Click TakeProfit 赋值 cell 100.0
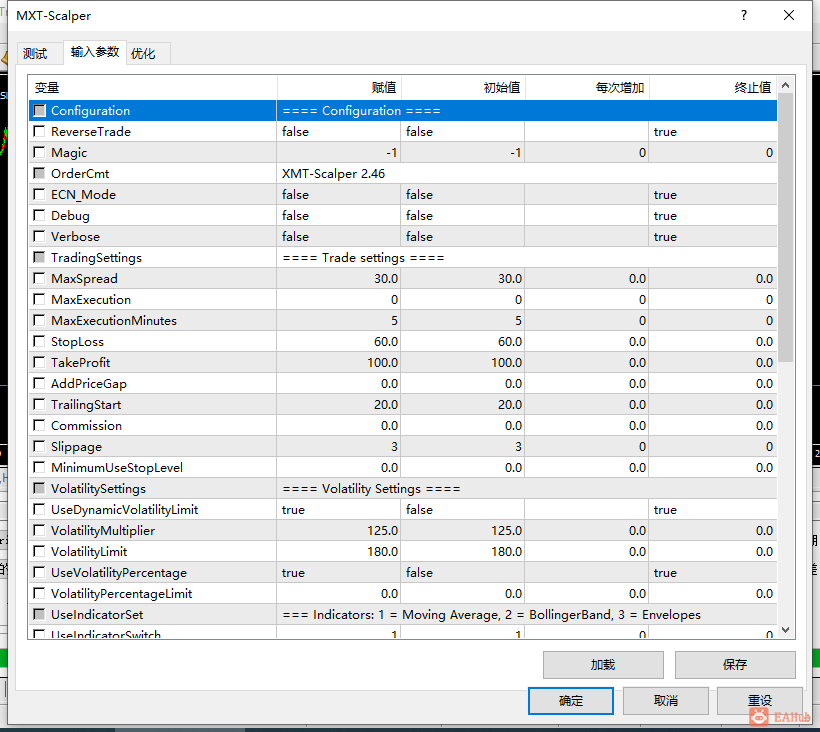The image size is (820, 732). coord(339,362)
